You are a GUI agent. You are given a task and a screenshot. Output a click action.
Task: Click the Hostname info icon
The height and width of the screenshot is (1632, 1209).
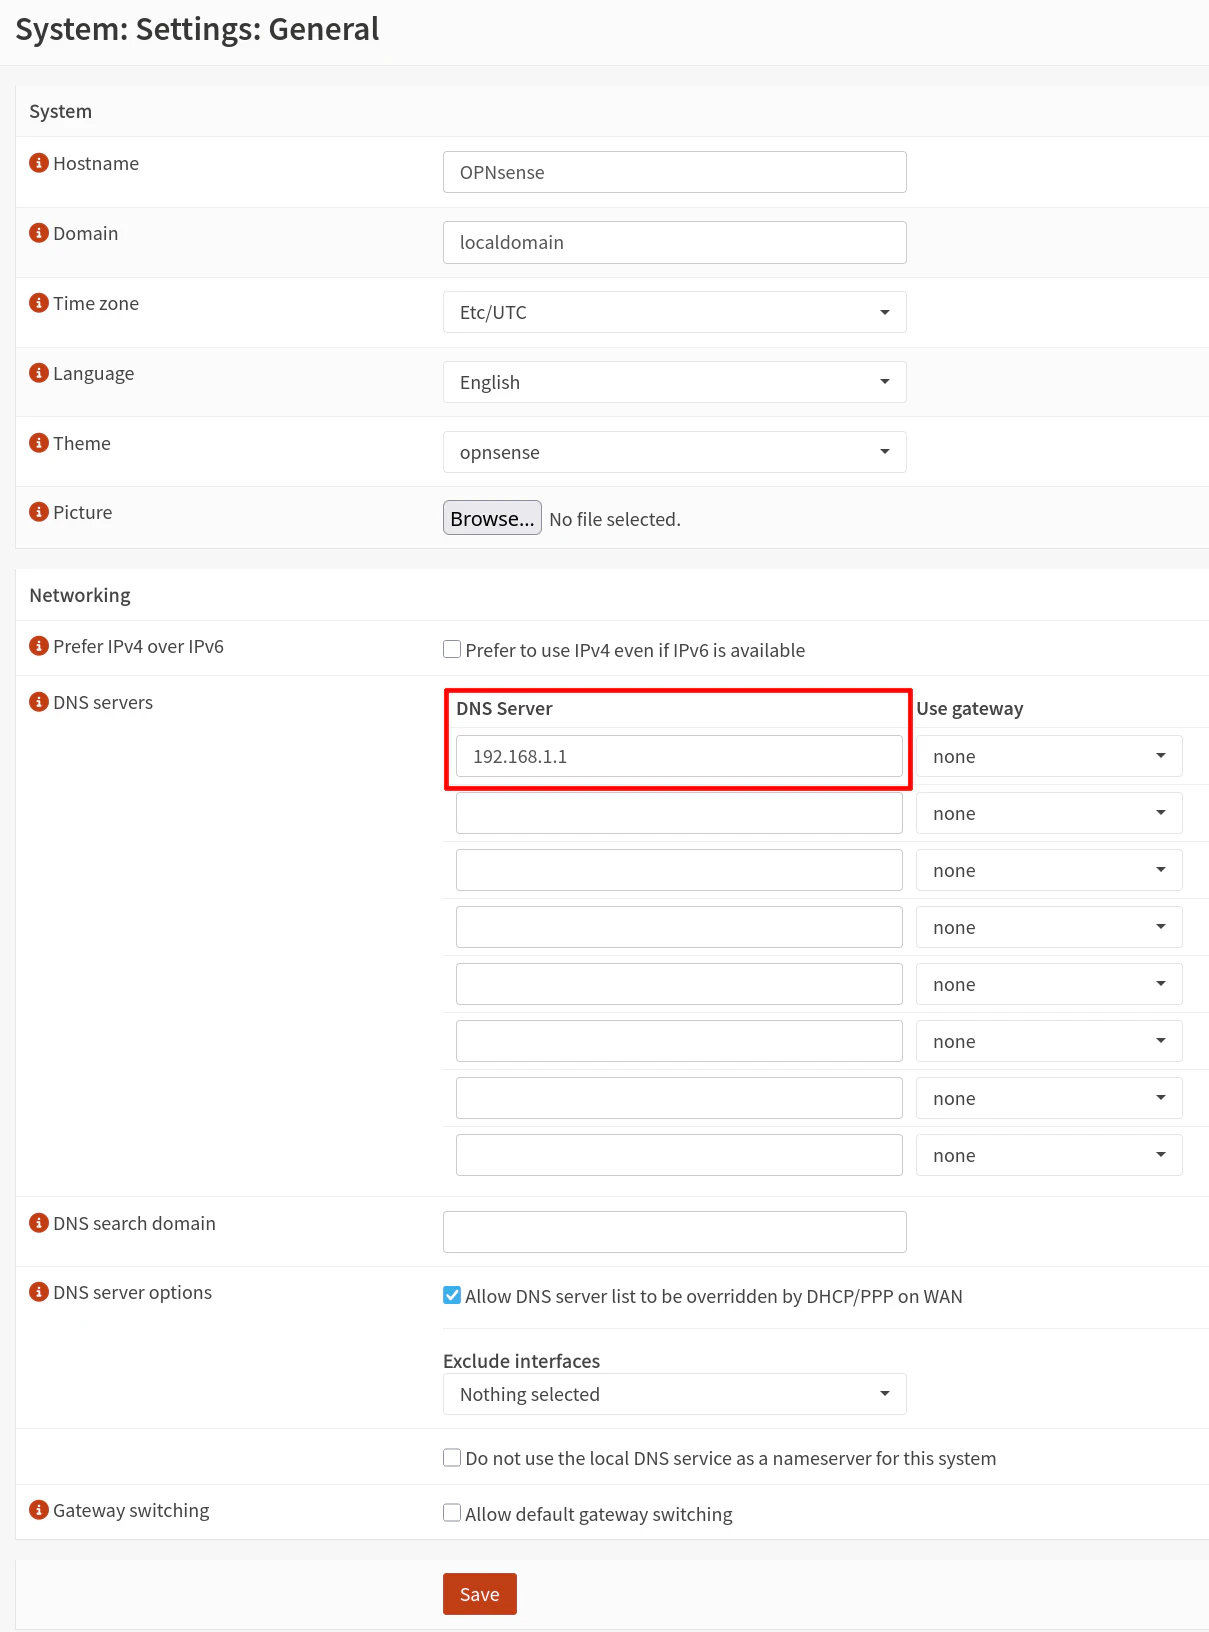tap(39, 163)
